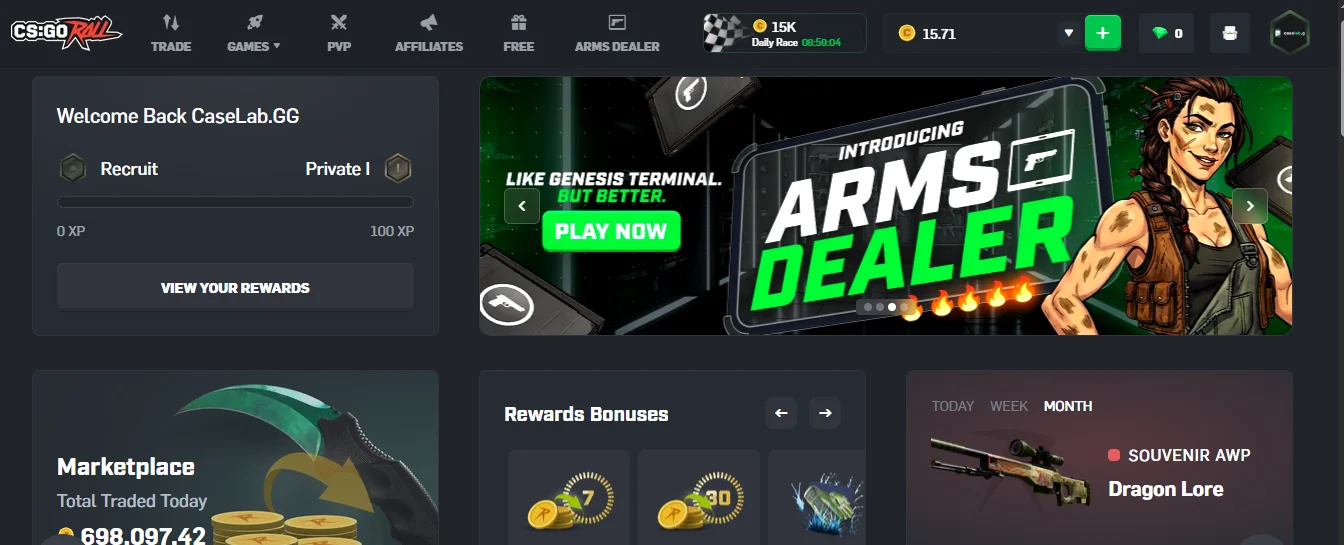Go to the previous banner slide
This screenshot has width=1344, height=545.
tap(522, 206)
